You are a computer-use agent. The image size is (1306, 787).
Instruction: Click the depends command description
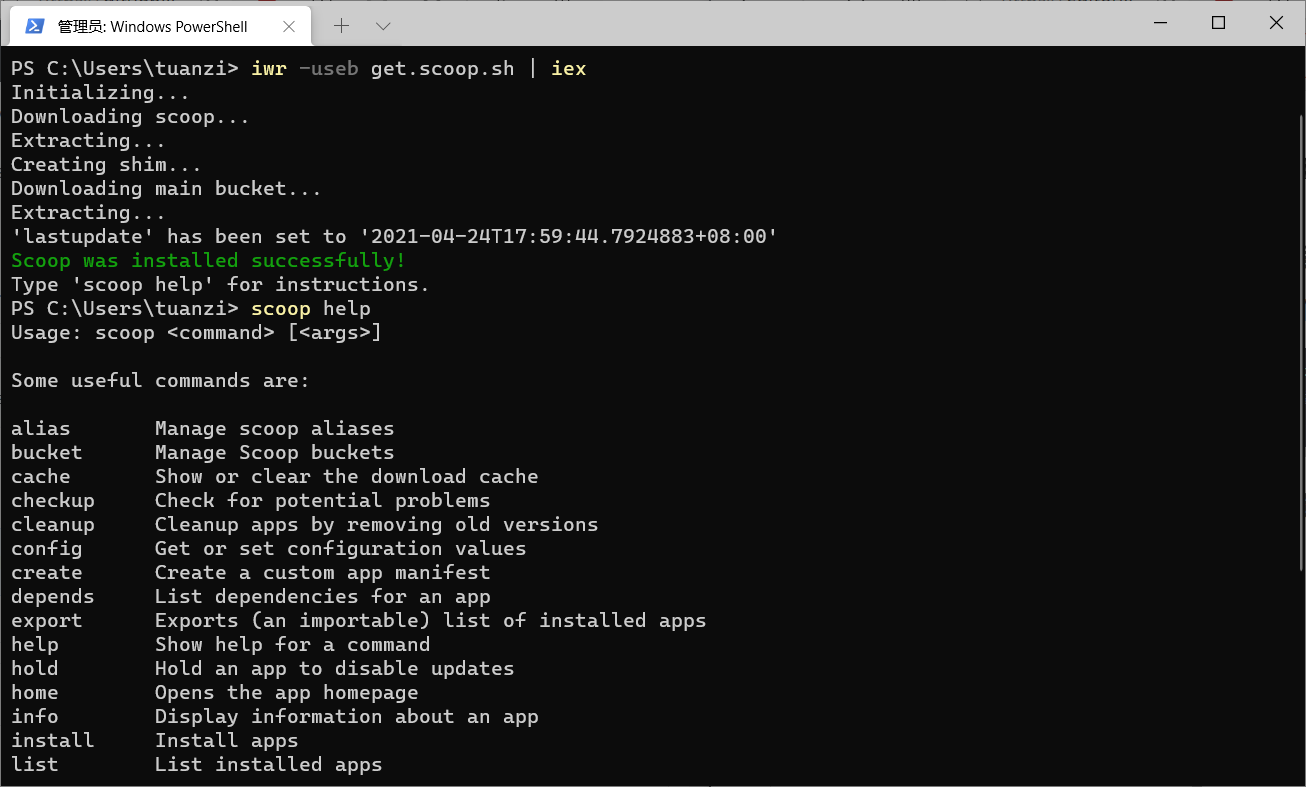tap(321, 596)
